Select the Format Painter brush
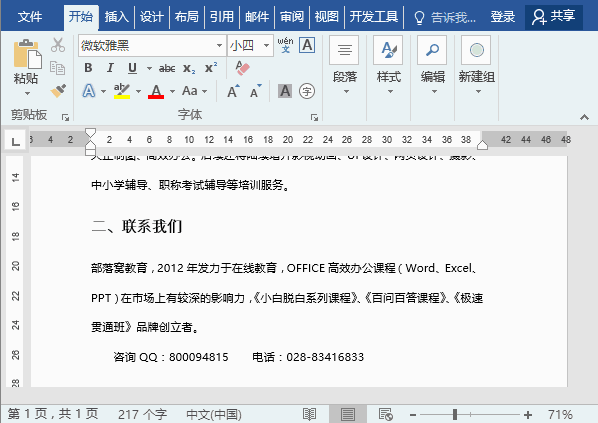The height and width of the screenshot is (423, 598). point(58,91)
